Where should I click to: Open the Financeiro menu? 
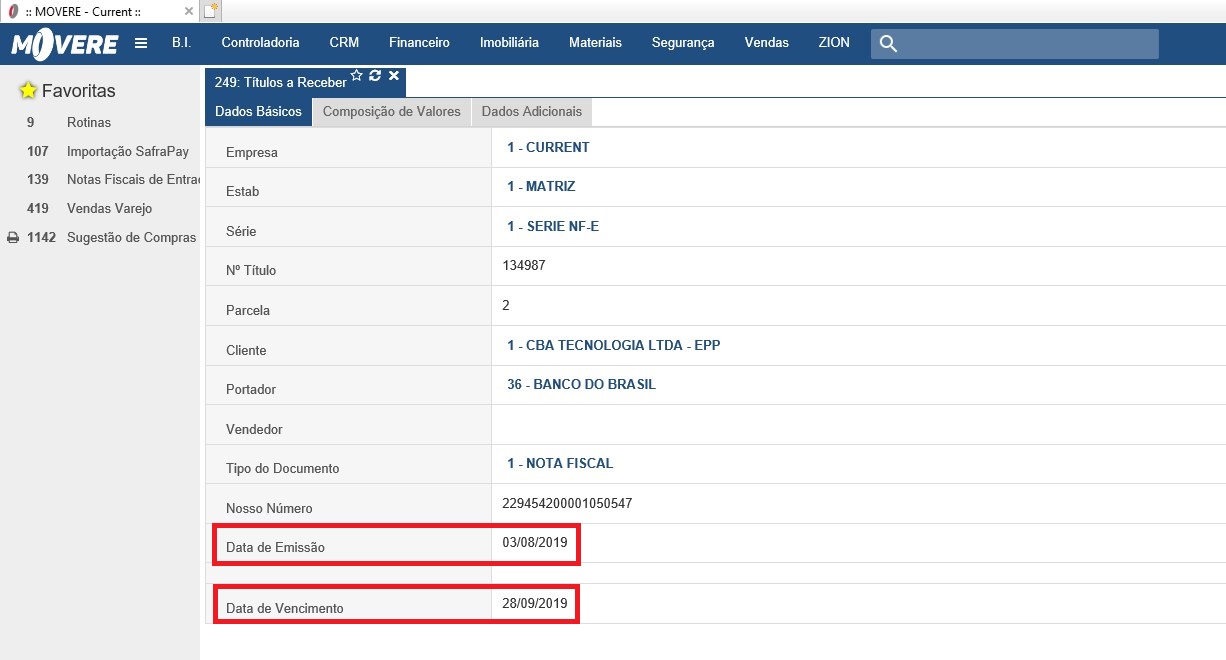419,43
